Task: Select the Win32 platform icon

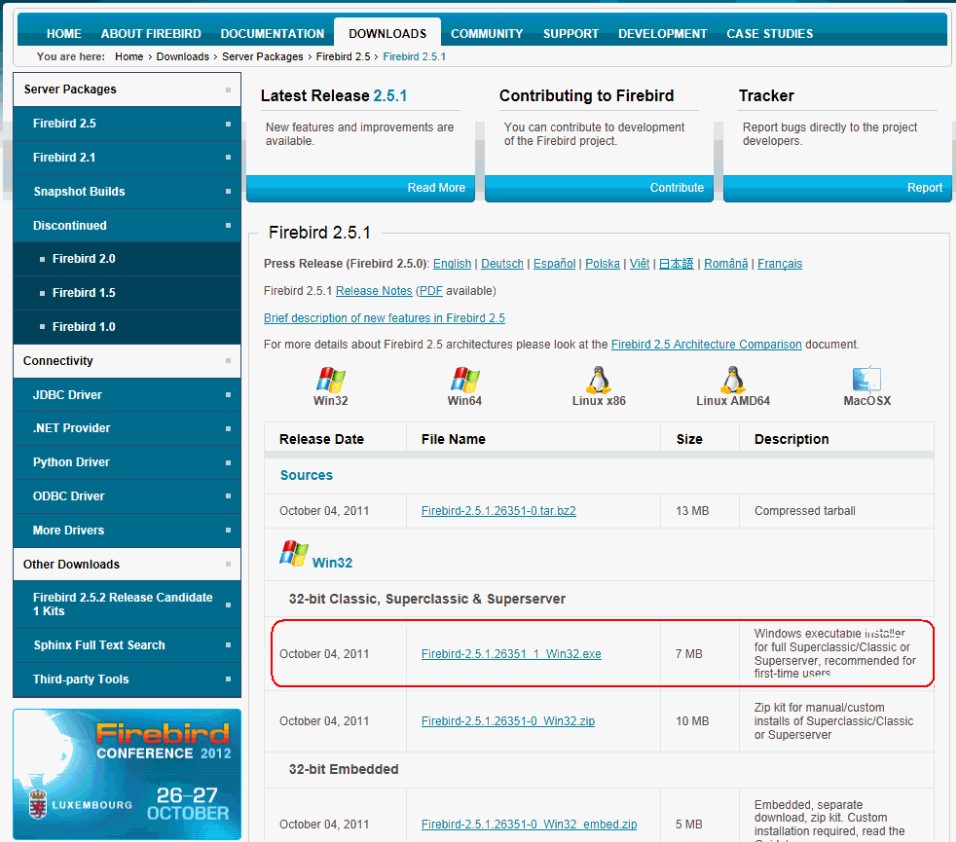Action: tap(330, 379)
